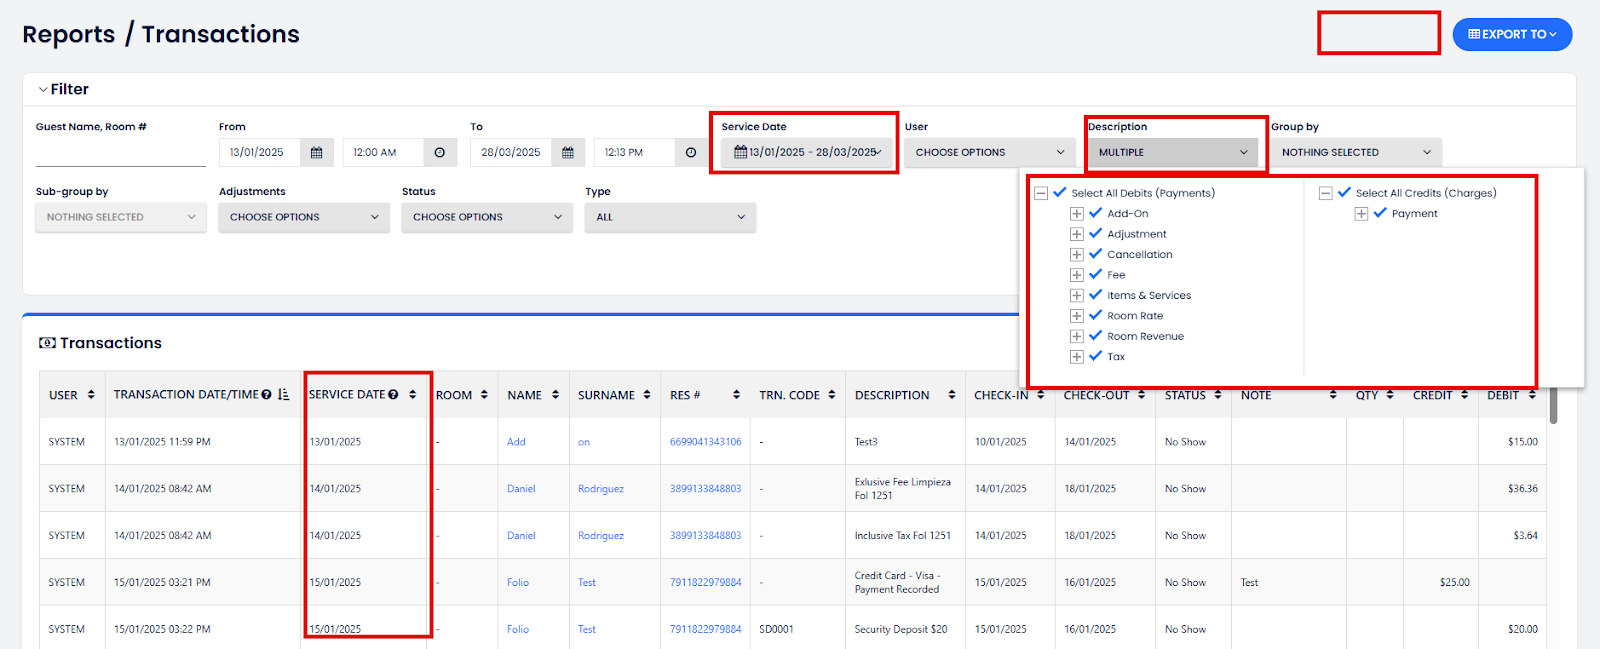Open the From date calendar icon

[316, 153]
